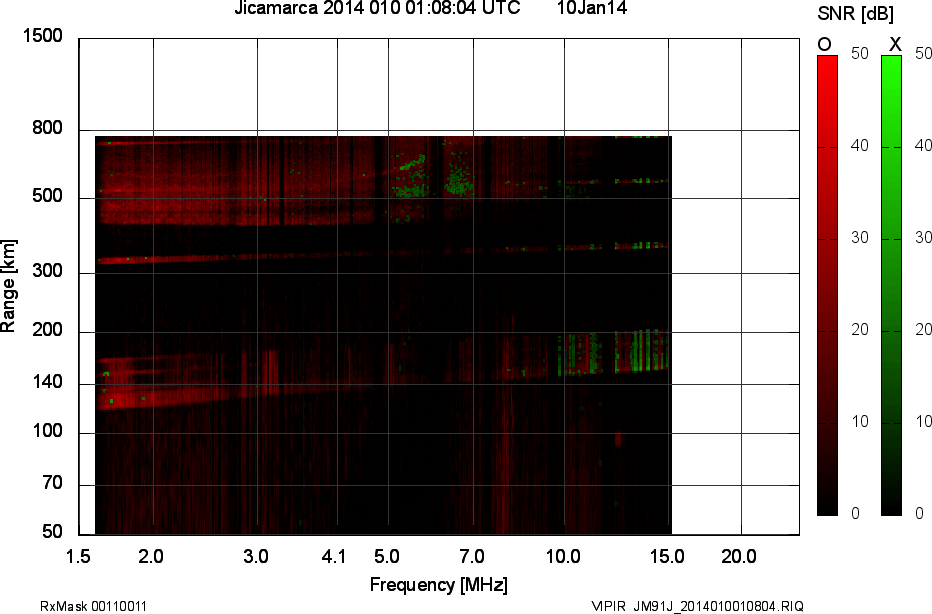Click the 70 km range tick label
932x614 pixels.
point(54,485)
